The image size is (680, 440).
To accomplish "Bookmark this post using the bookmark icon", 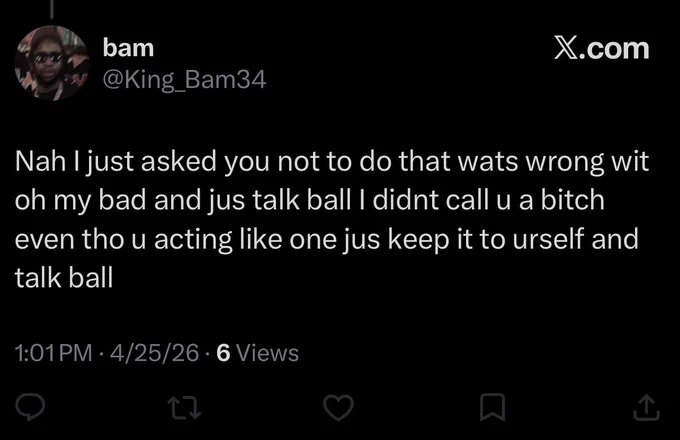I will pos(493,407).
